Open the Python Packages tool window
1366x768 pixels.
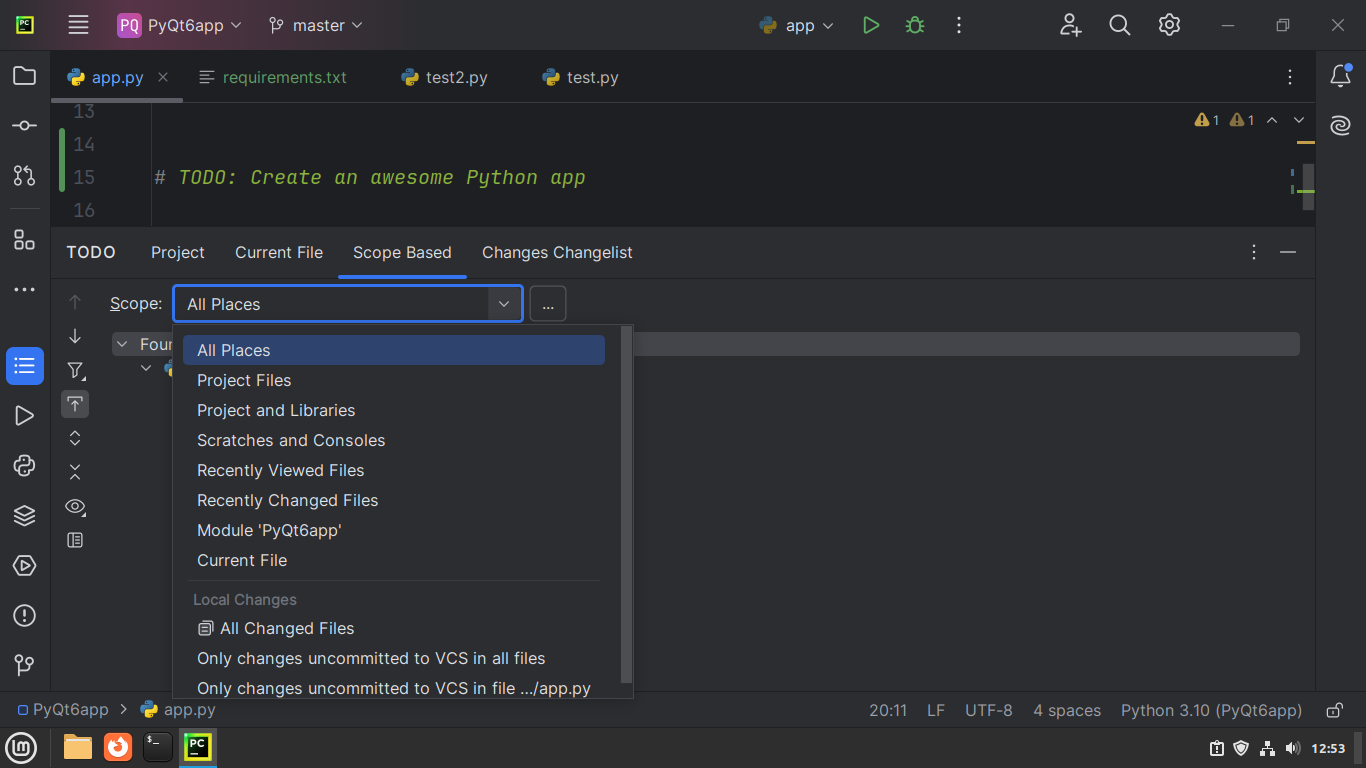point(24,466)
